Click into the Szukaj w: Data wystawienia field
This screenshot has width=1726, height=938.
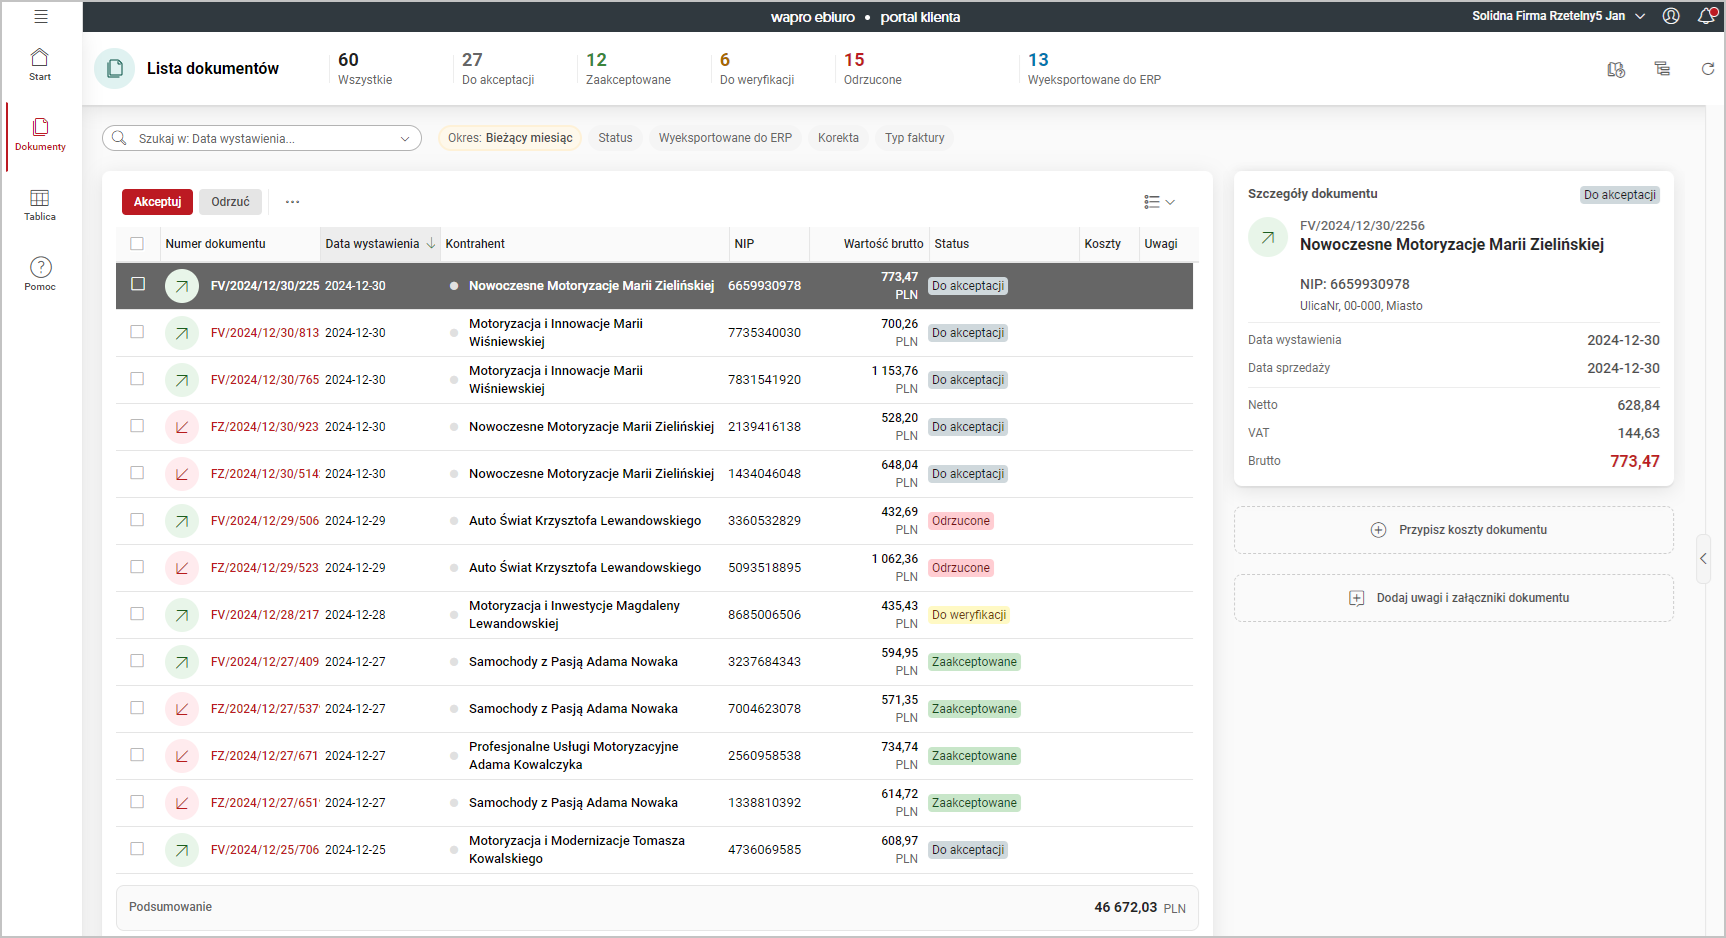[x=260, y=138]
